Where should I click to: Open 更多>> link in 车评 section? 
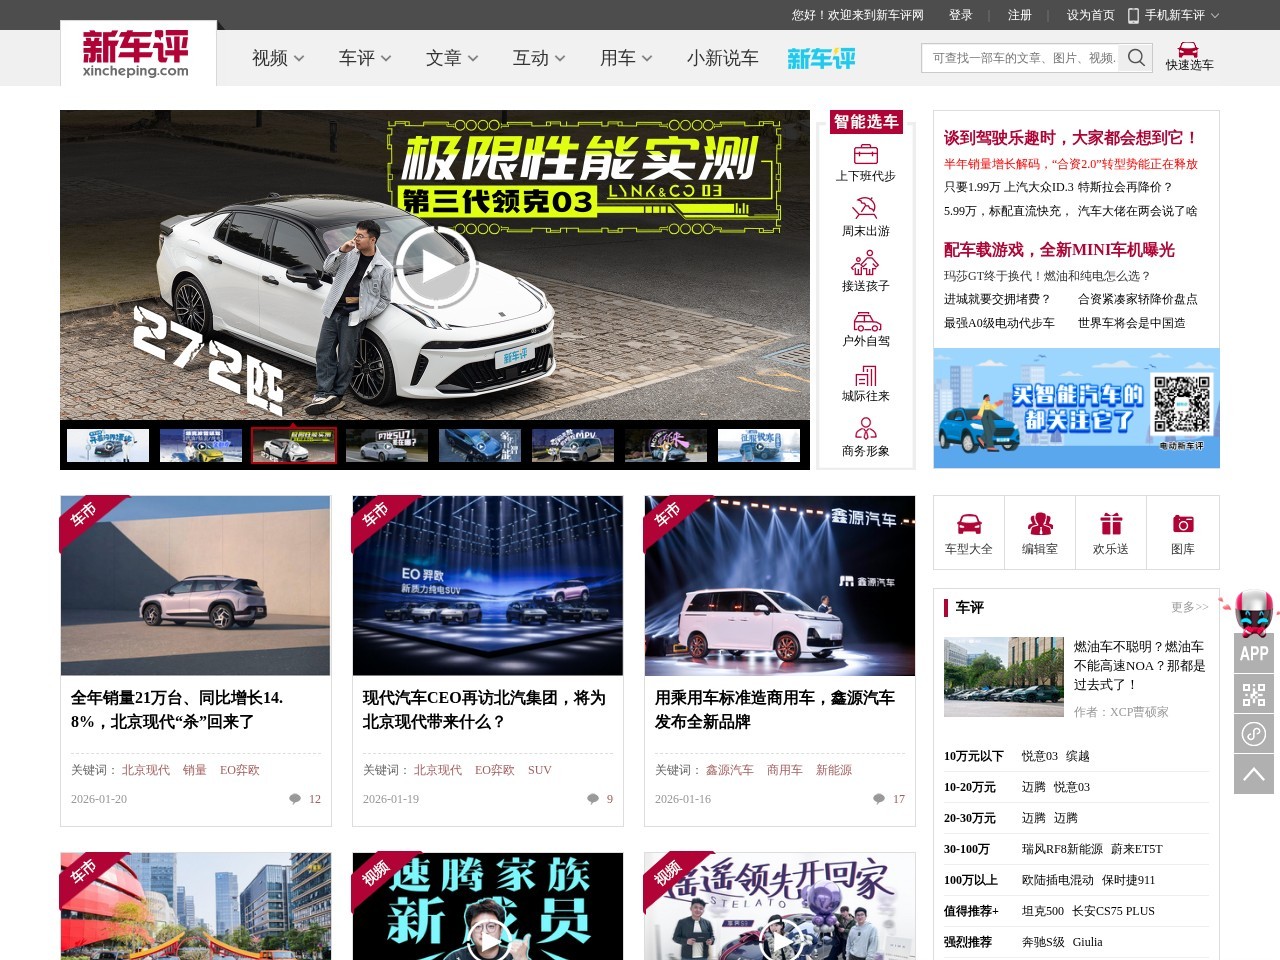(1189, 607)
